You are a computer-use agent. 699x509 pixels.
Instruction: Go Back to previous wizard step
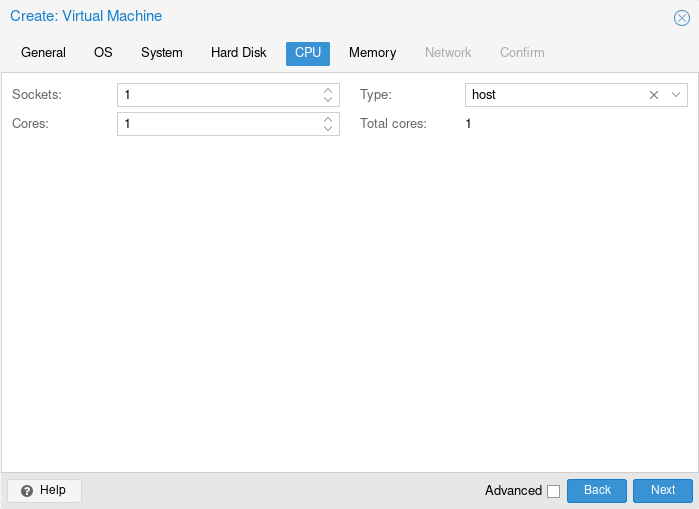point(596,490)
